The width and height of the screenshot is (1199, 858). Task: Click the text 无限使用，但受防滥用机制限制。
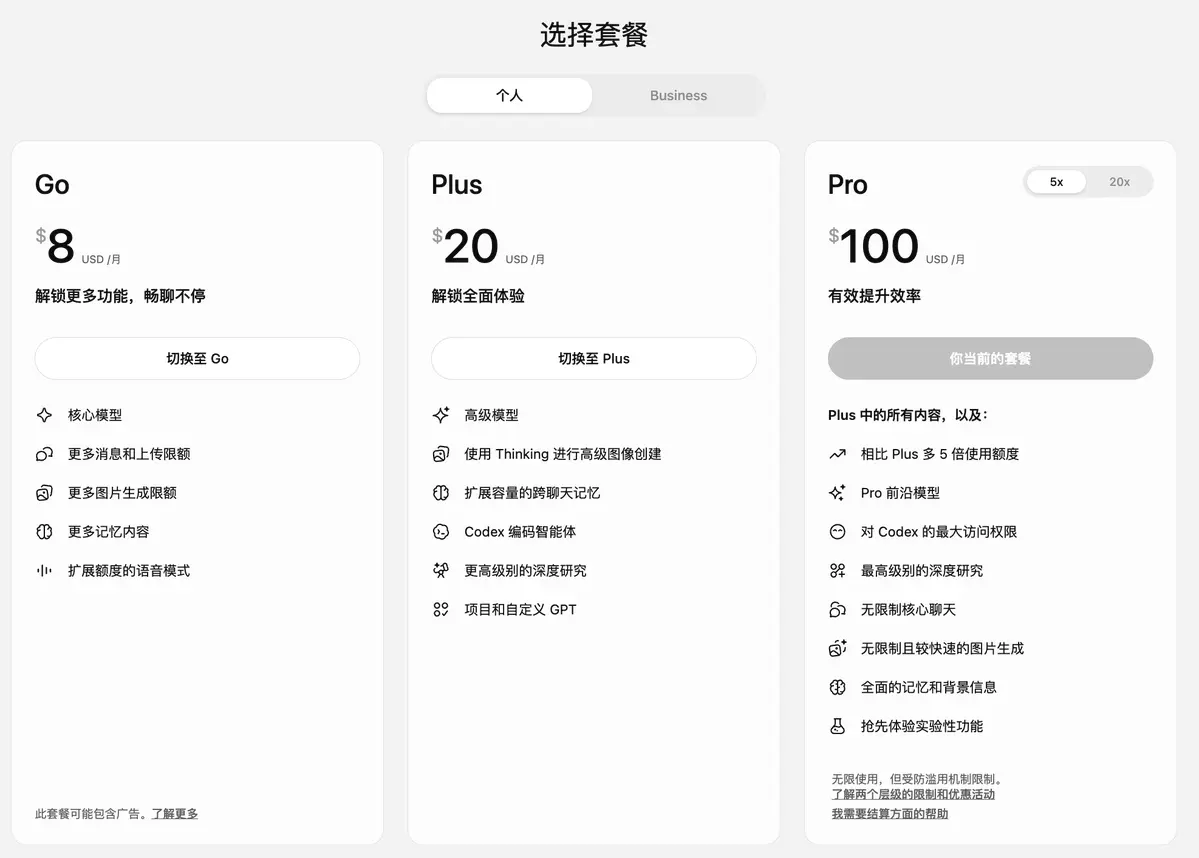[x=918, y=779]
